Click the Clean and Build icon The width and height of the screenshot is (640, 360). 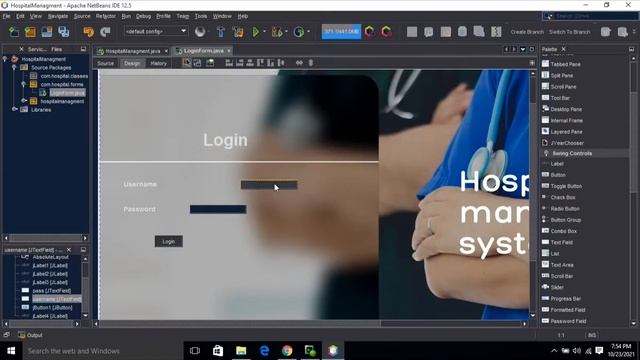point(238,32)
